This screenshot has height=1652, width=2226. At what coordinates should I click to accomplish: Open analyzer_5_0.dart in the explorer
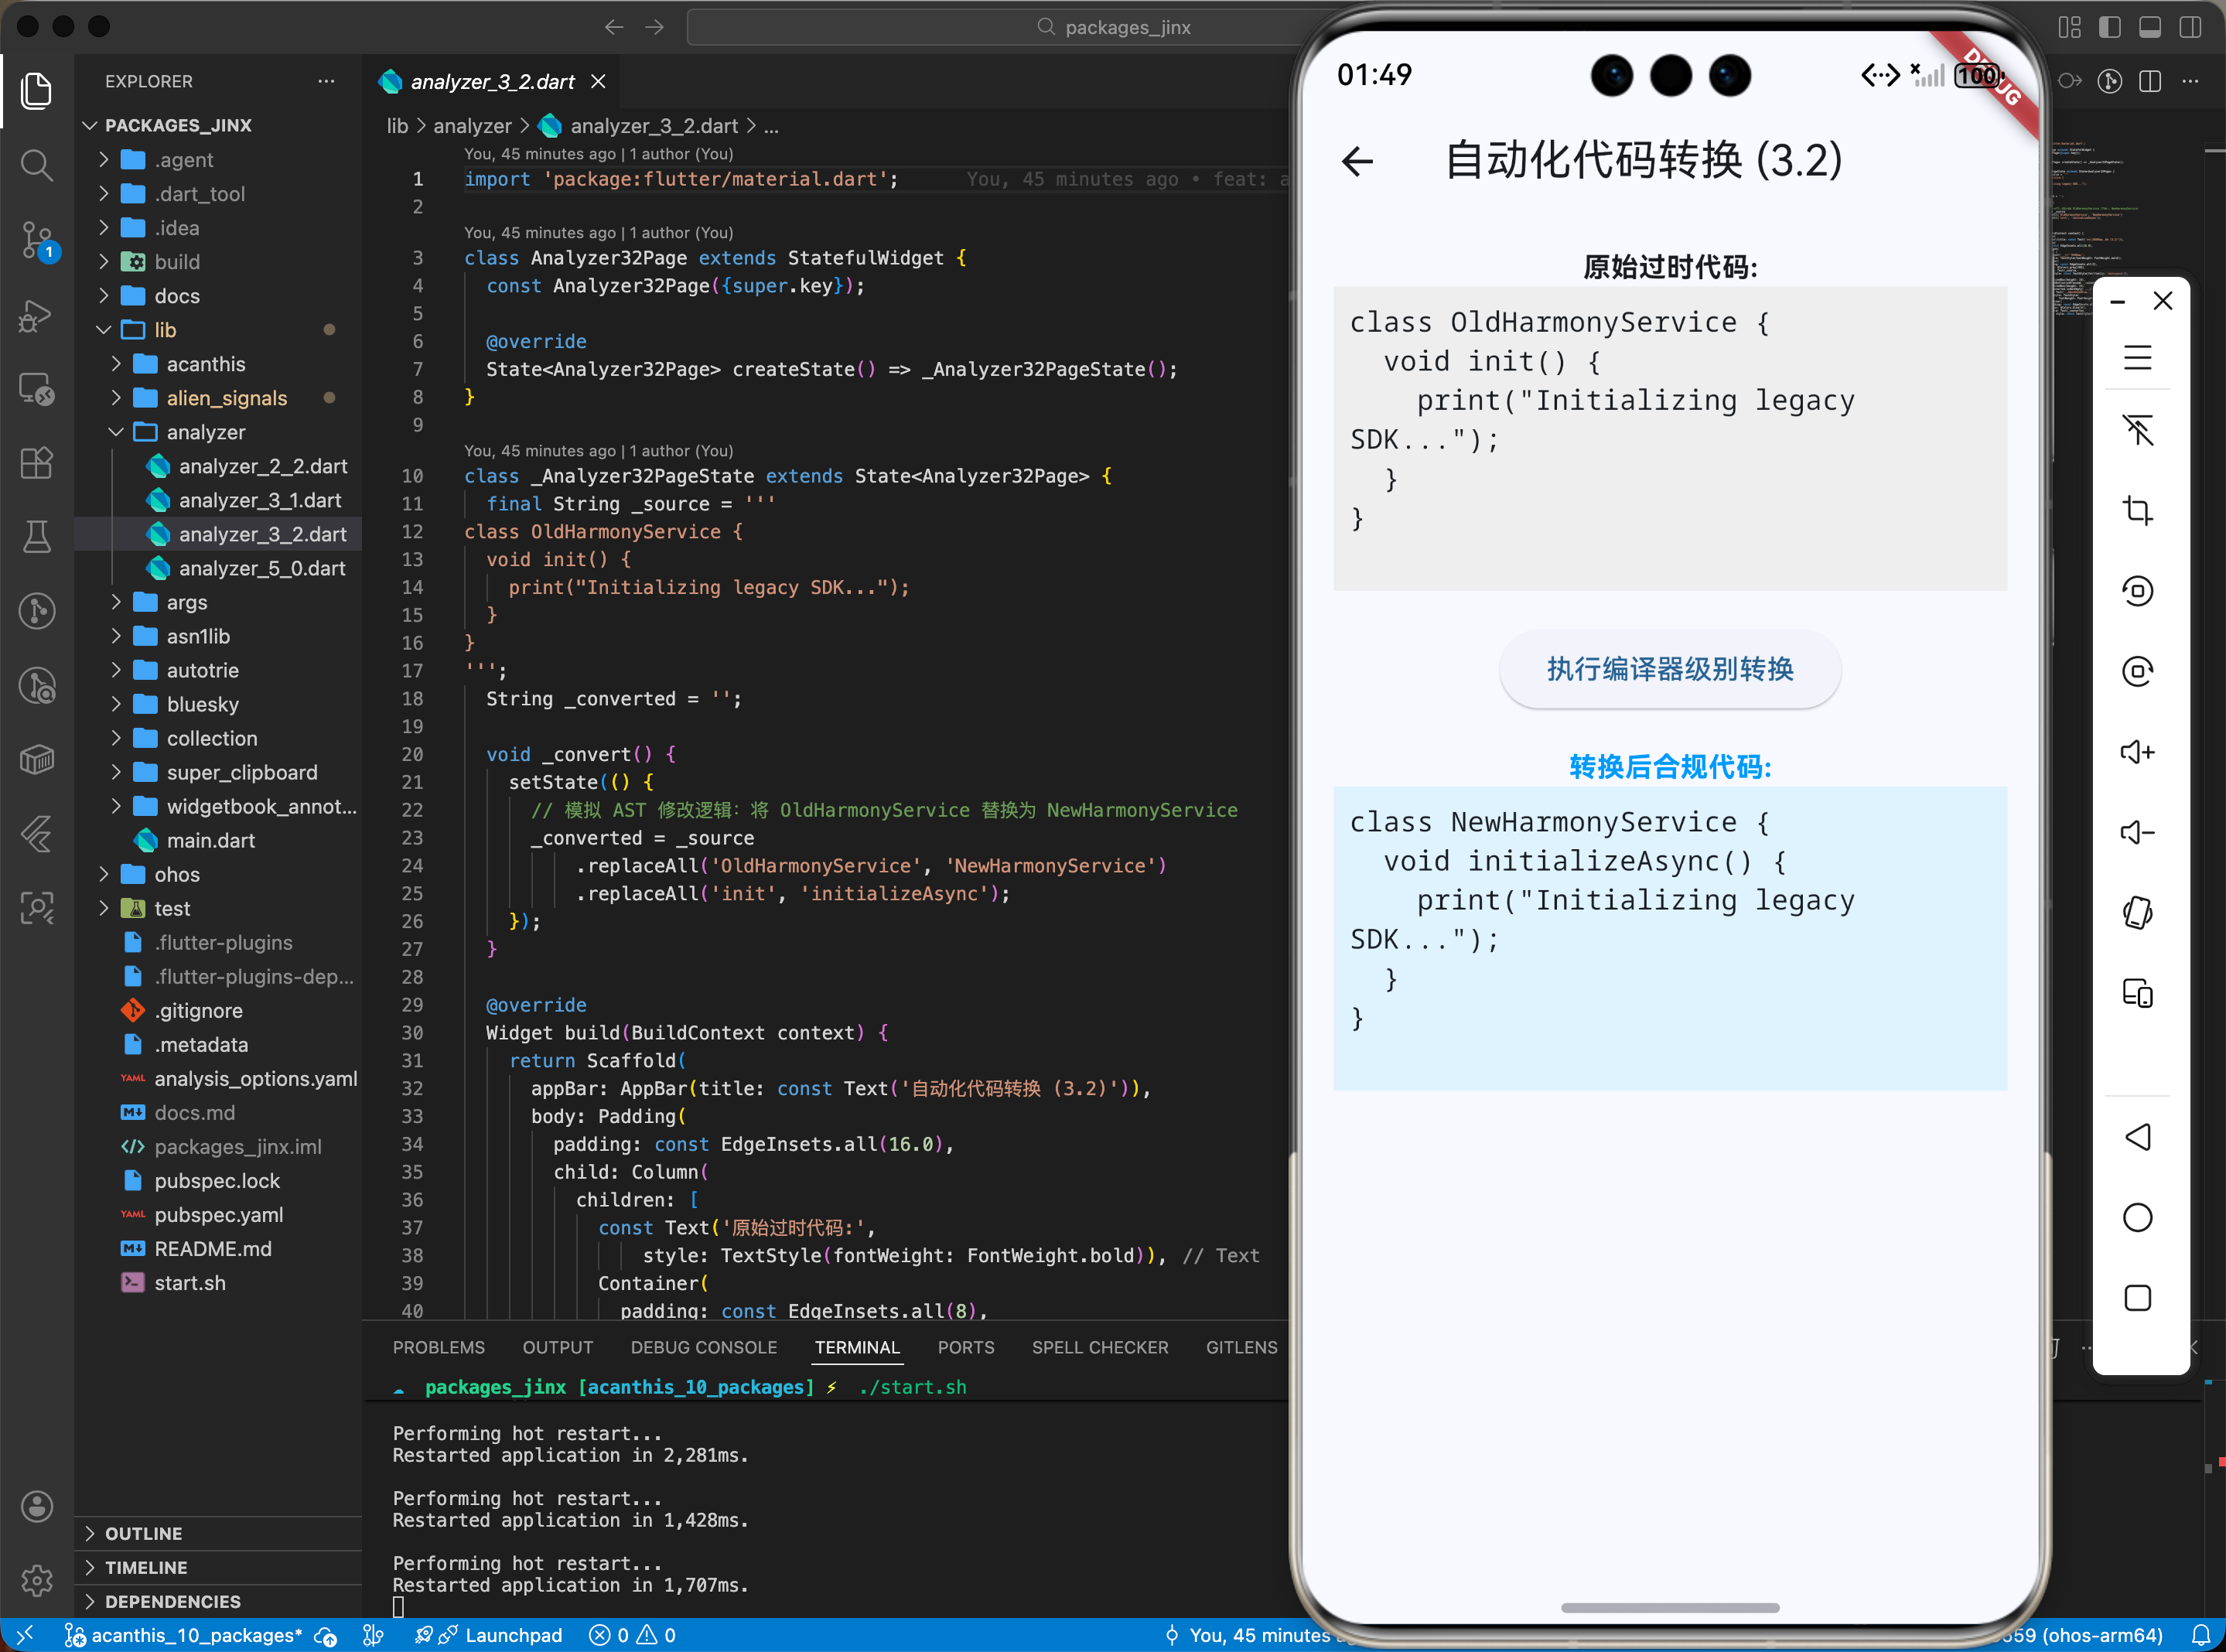tap(261, 568)
